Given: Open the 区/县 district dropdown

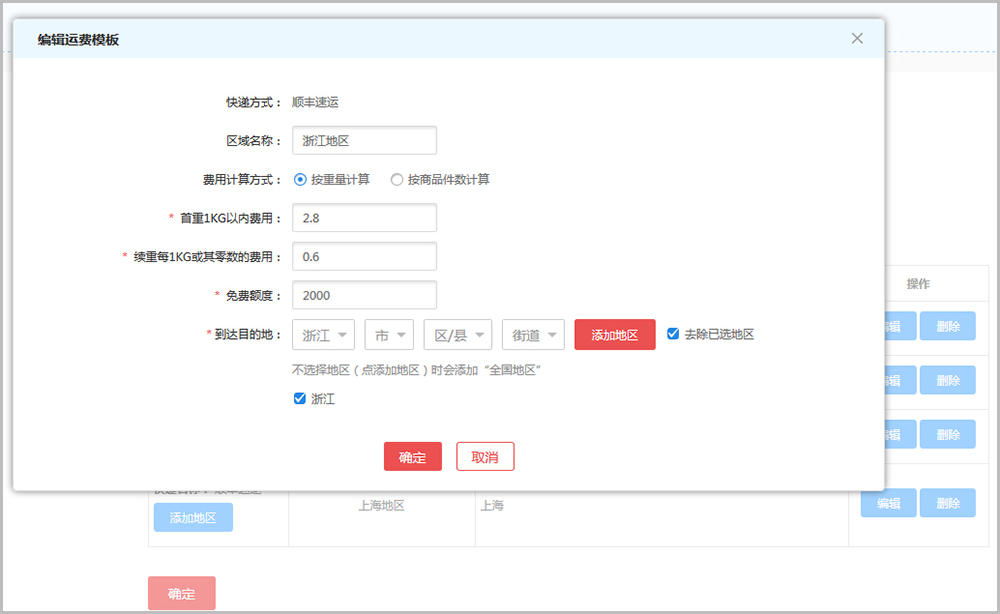Looking at the screenshot, I should (458, 335).
